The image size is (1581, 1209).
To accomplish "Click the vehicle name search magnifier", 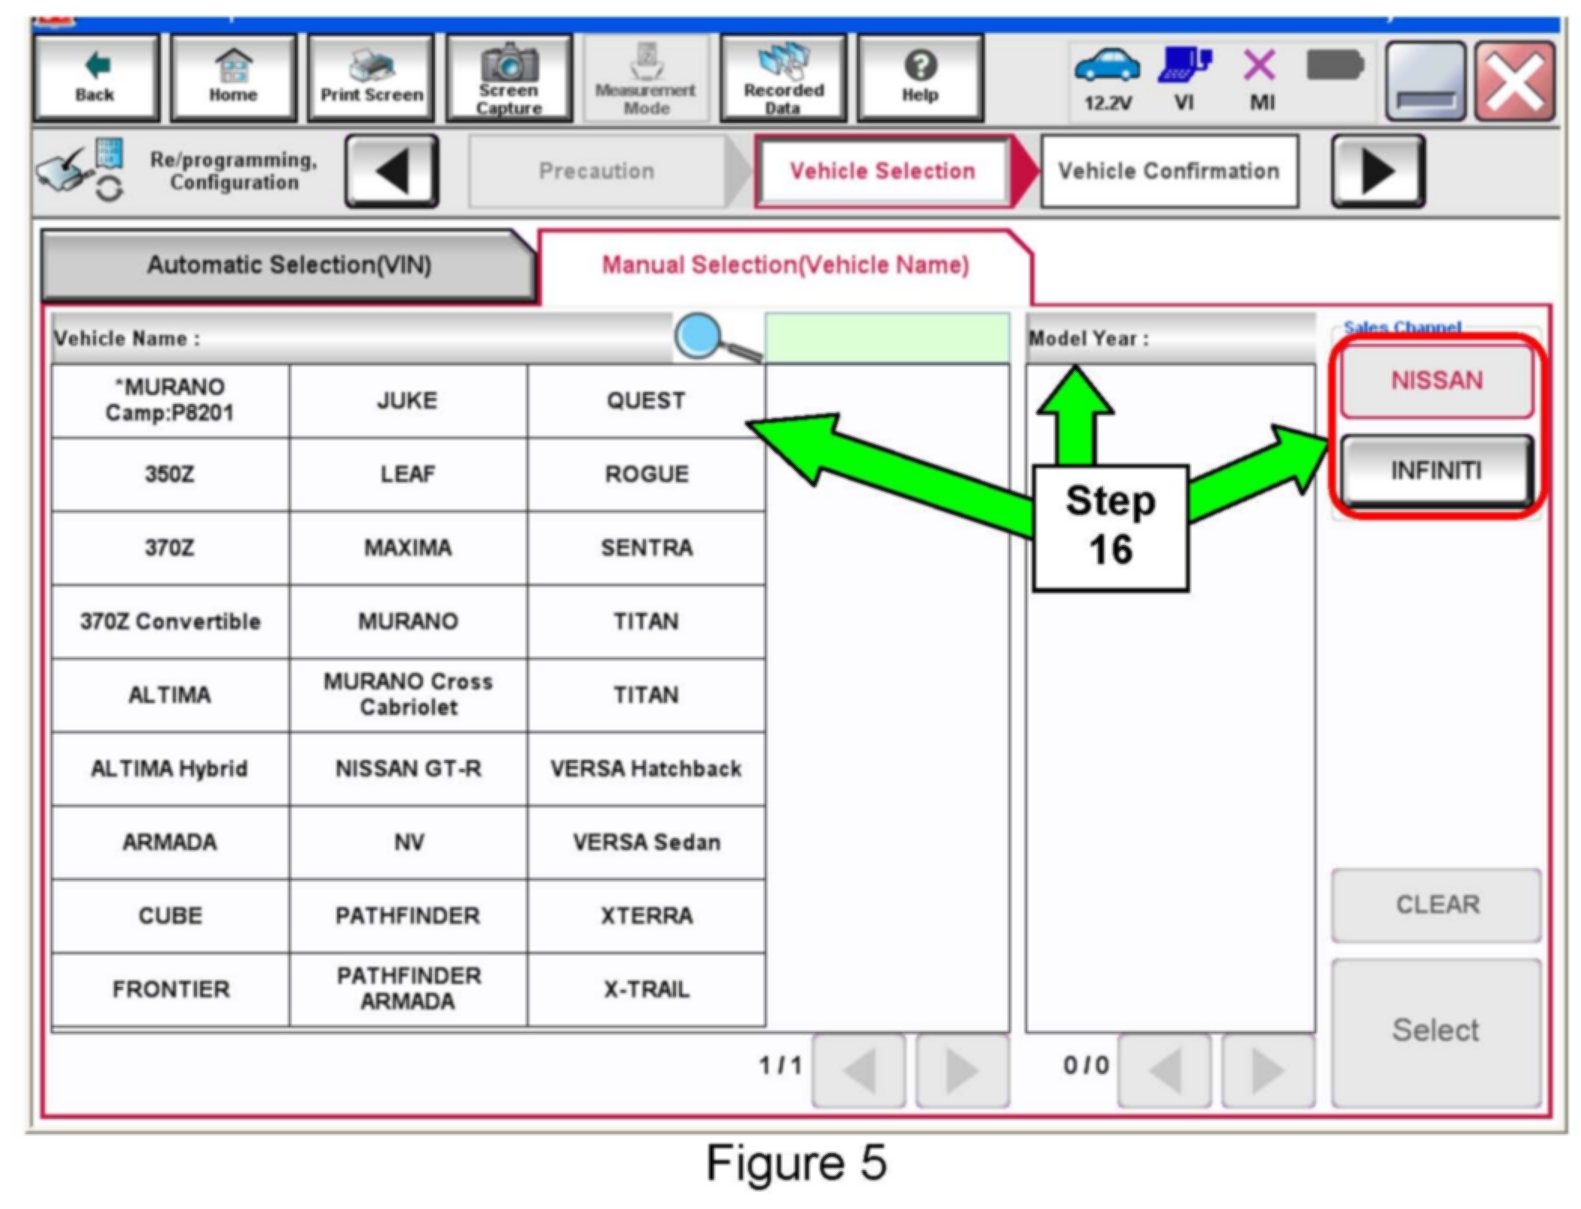I will (712, 338).
